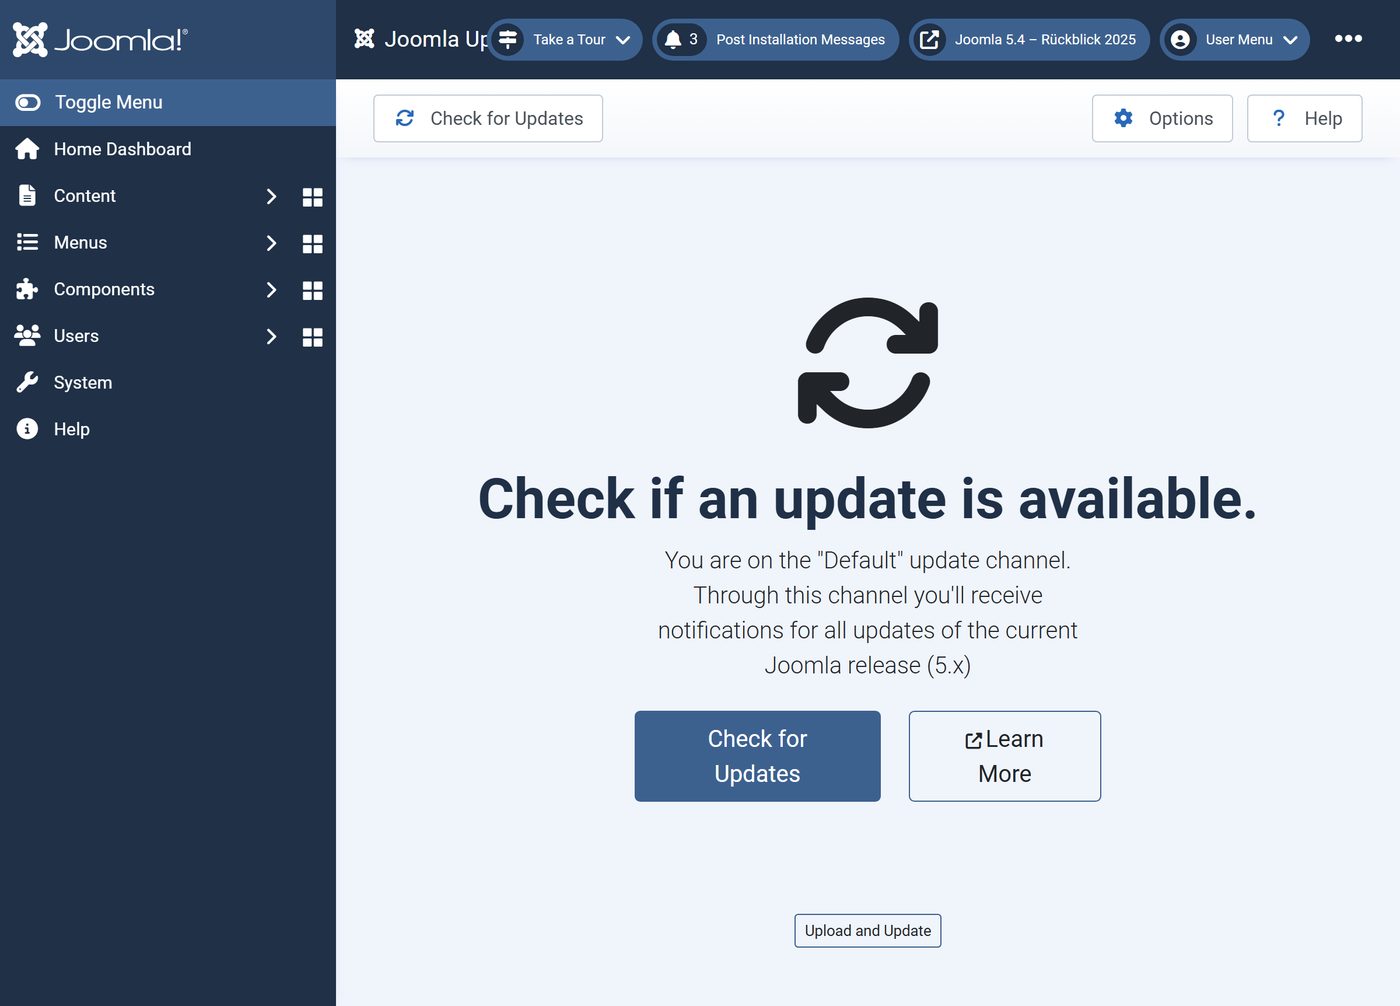Viewport: 1400px width, 1006px height.
Task: Click the Help toolbar button
Action: (1304, 118)
